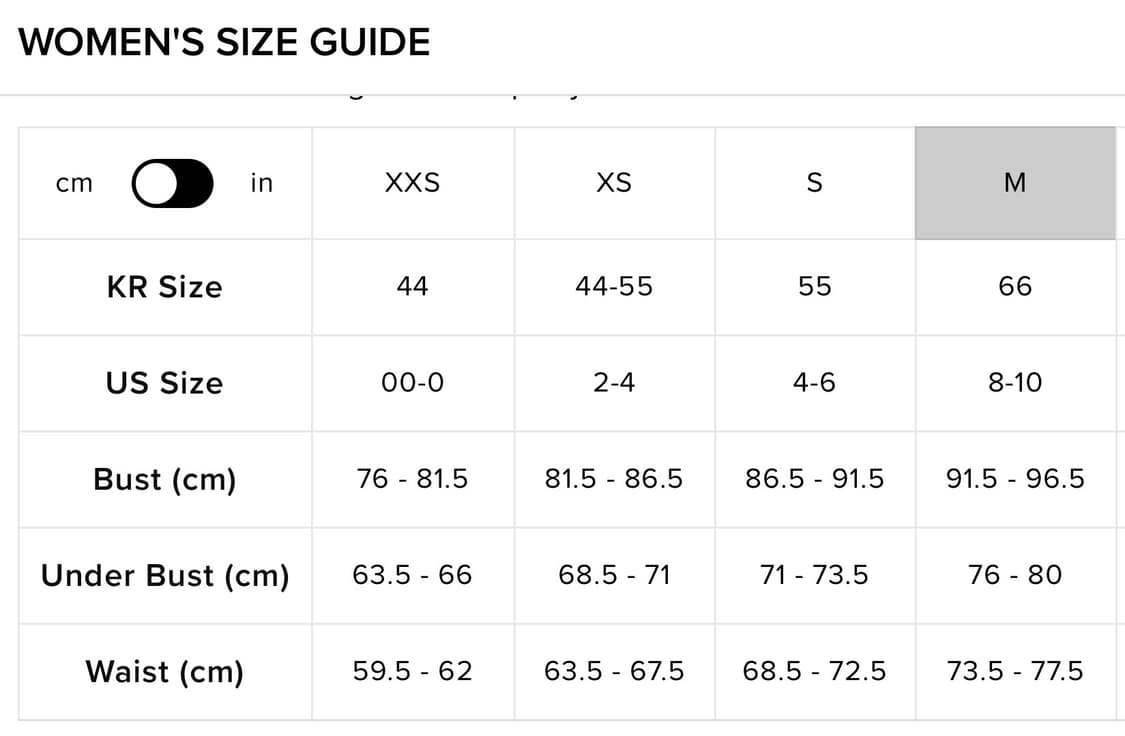Click the Waist (cm) row label
Viewport: 1125px width, 736px height.
pos(165,671)
